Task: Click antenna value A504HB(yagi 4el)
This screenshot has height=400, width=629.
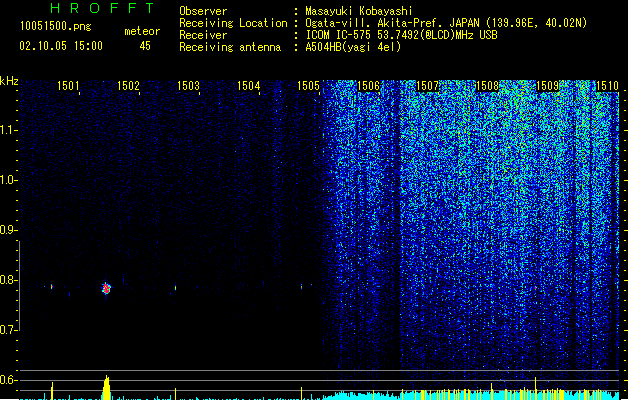Action: tap(353, 47)
